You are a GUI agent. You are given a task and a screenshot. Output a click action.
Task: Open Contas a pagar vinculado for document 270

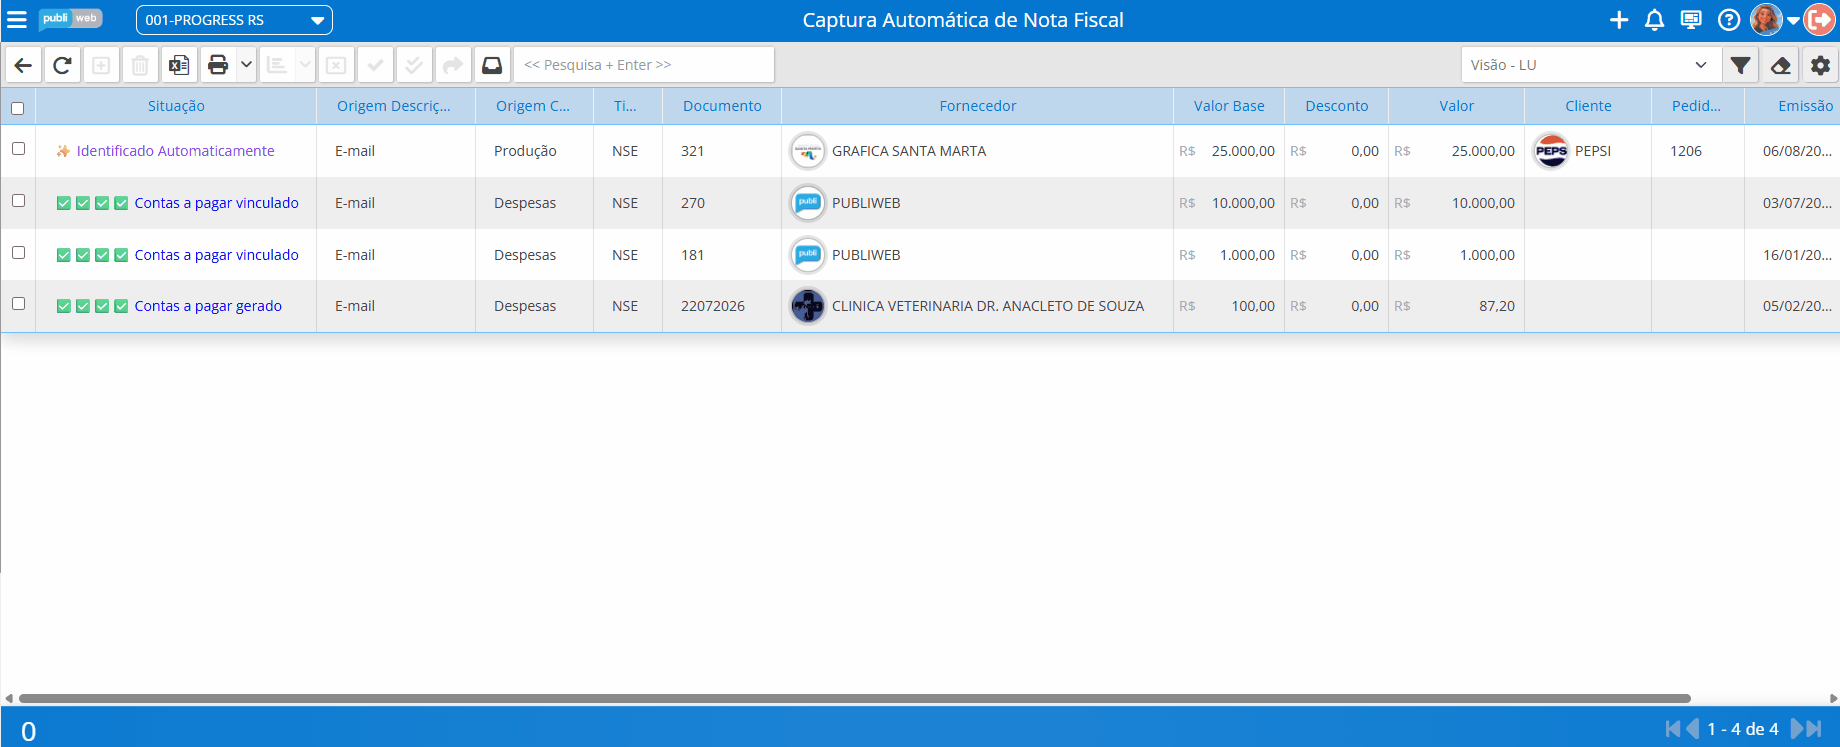click(x=216, y=203)
